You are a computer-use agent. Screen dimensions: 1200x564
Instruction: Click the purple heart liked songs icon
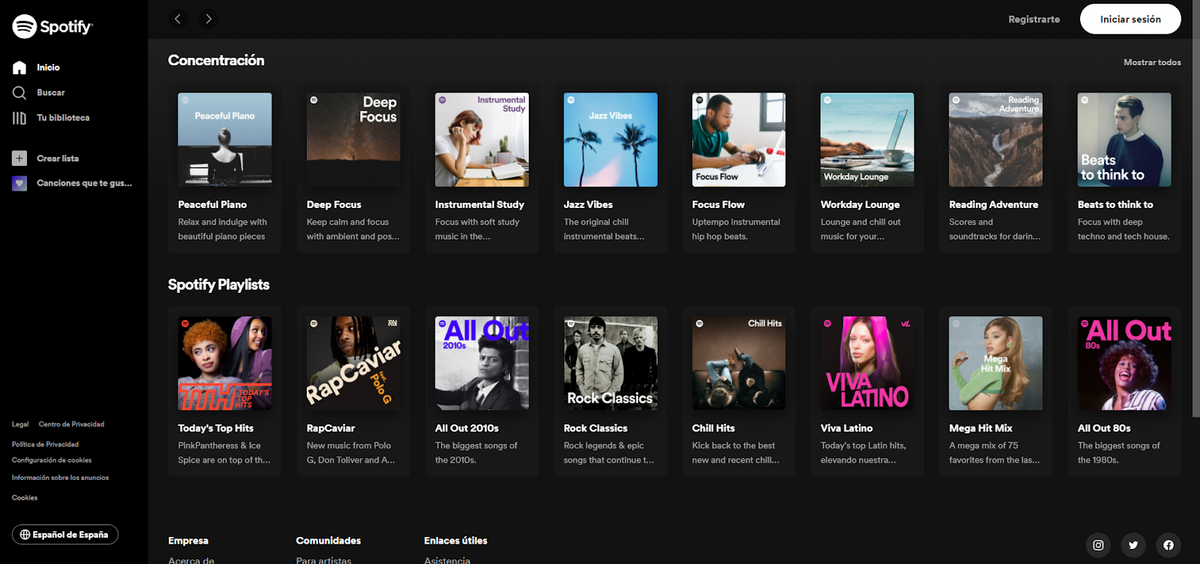point(19,183)
